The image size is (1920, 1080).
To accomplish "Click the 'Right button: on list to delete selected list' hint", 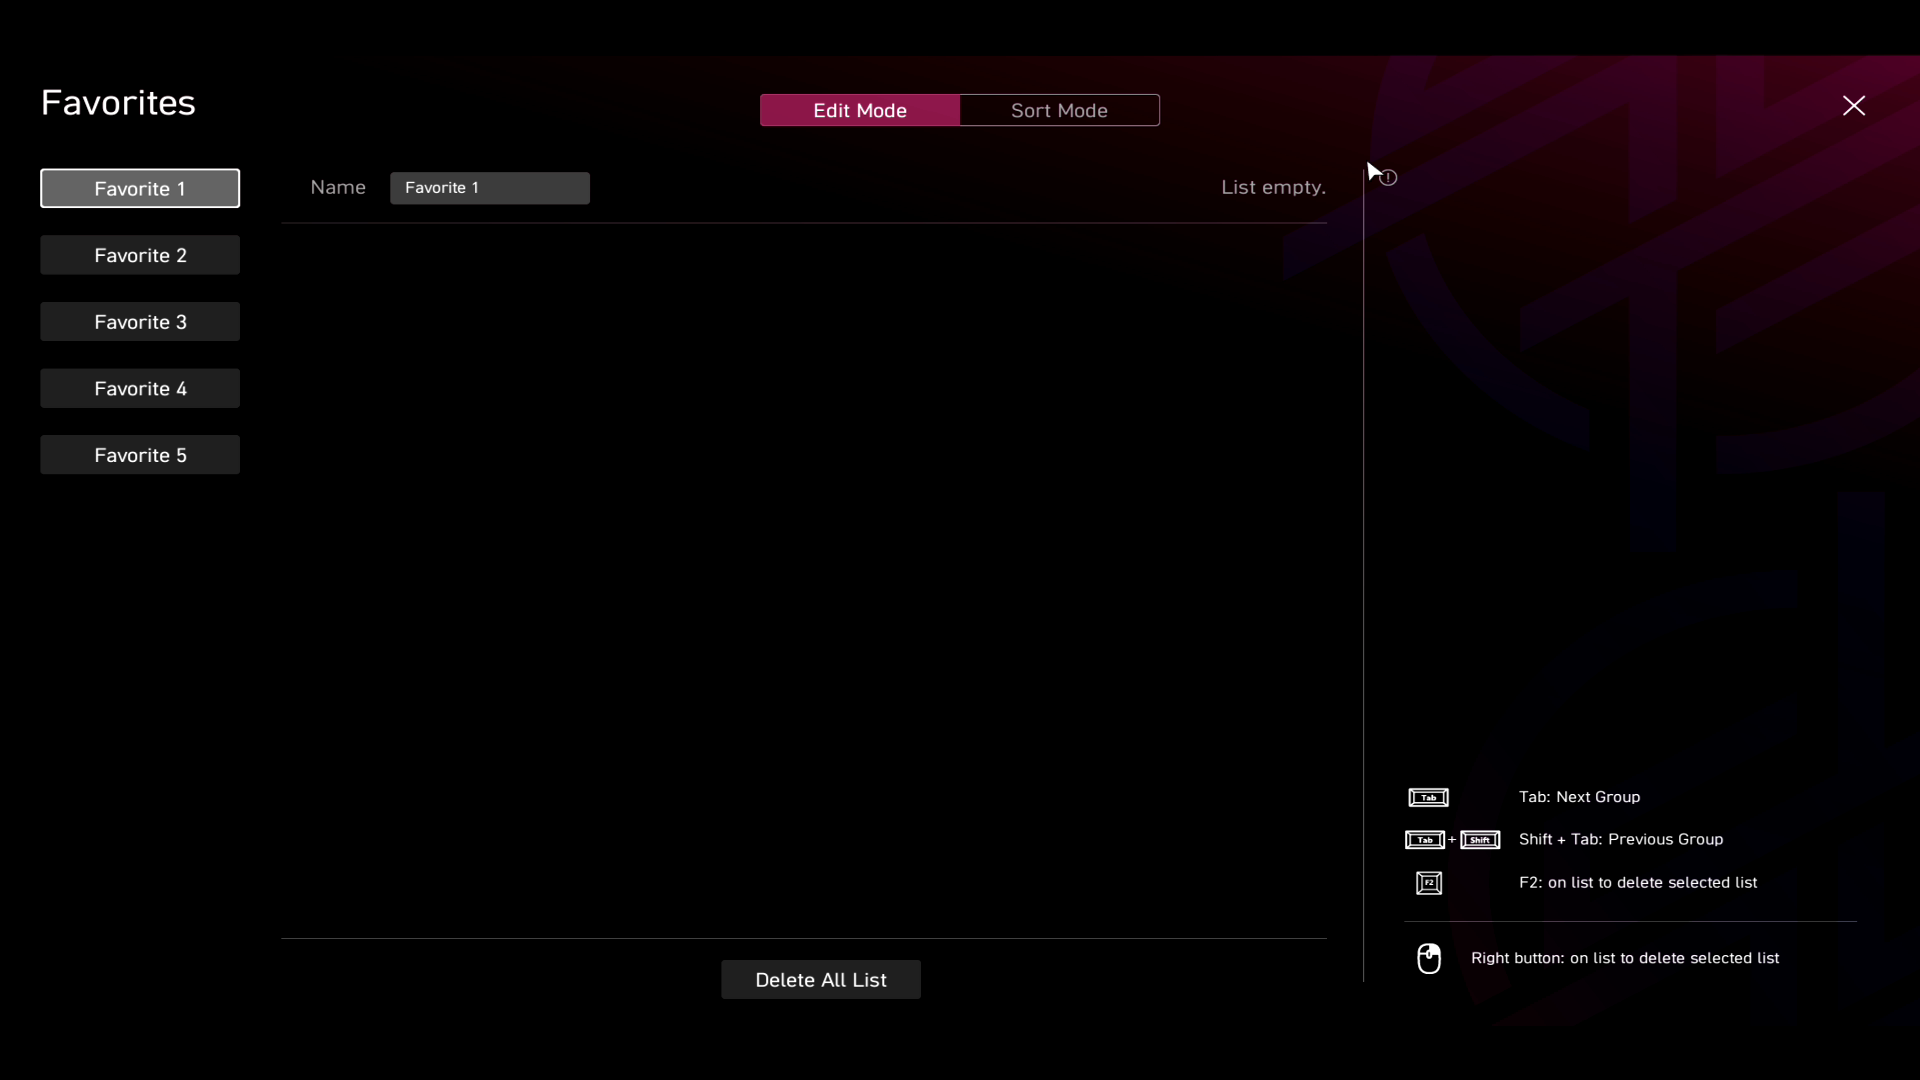I will click(1624, 958).
